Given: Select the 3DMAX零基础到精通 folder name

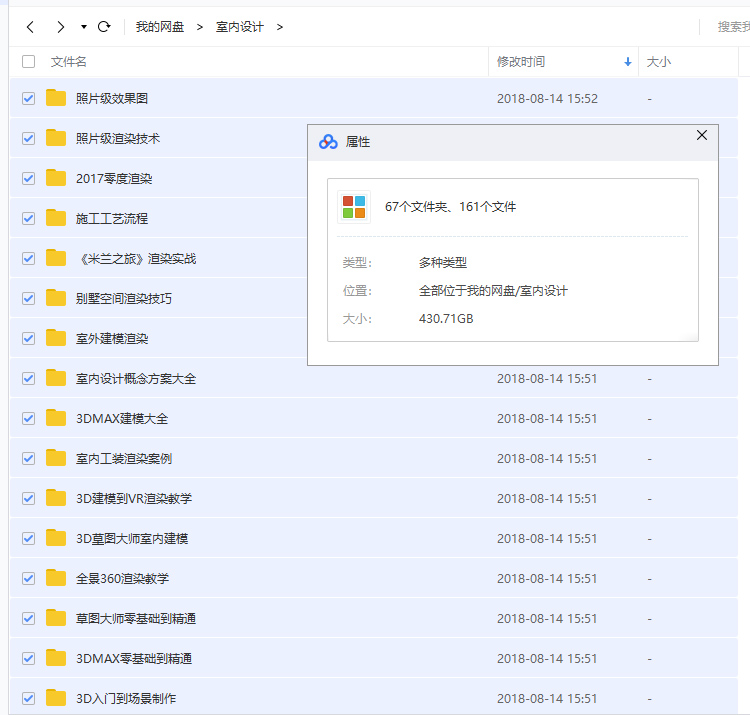Looking at the screenshot, I should [134, 659].
